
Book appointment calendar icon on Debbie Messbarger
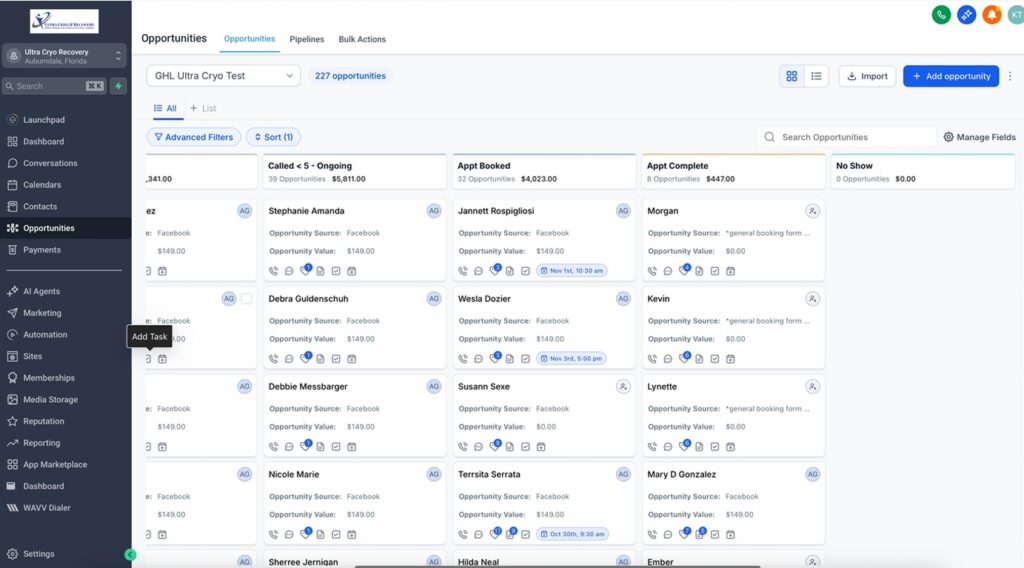coord(351,447)
